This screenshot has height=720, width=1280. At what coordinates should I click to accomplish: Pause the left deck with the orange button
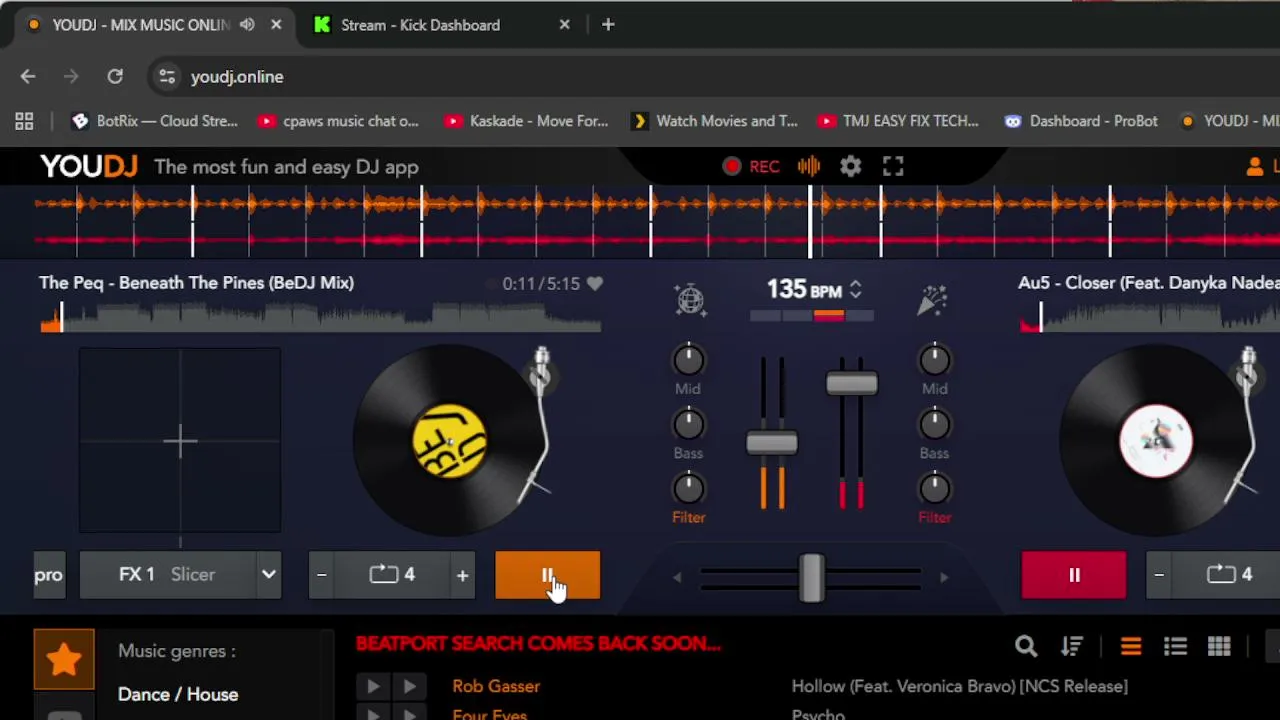pyautogui.click(x=548, y=575)
